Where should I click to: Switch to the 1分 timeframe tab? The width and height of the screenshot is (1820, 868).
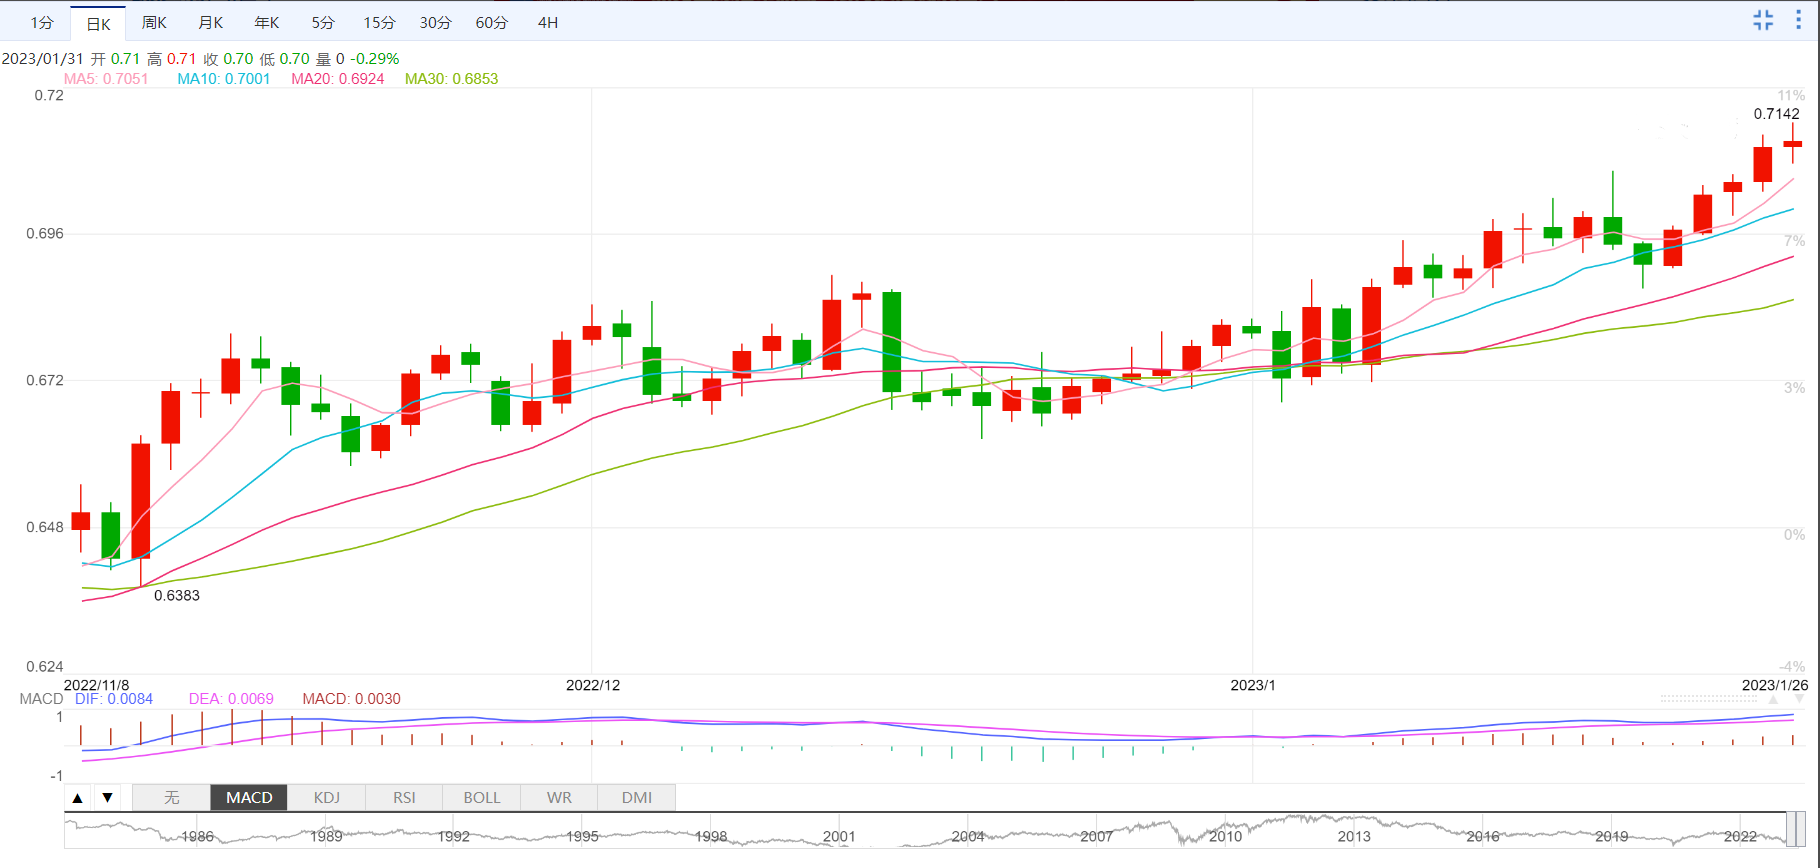point(42,23)
